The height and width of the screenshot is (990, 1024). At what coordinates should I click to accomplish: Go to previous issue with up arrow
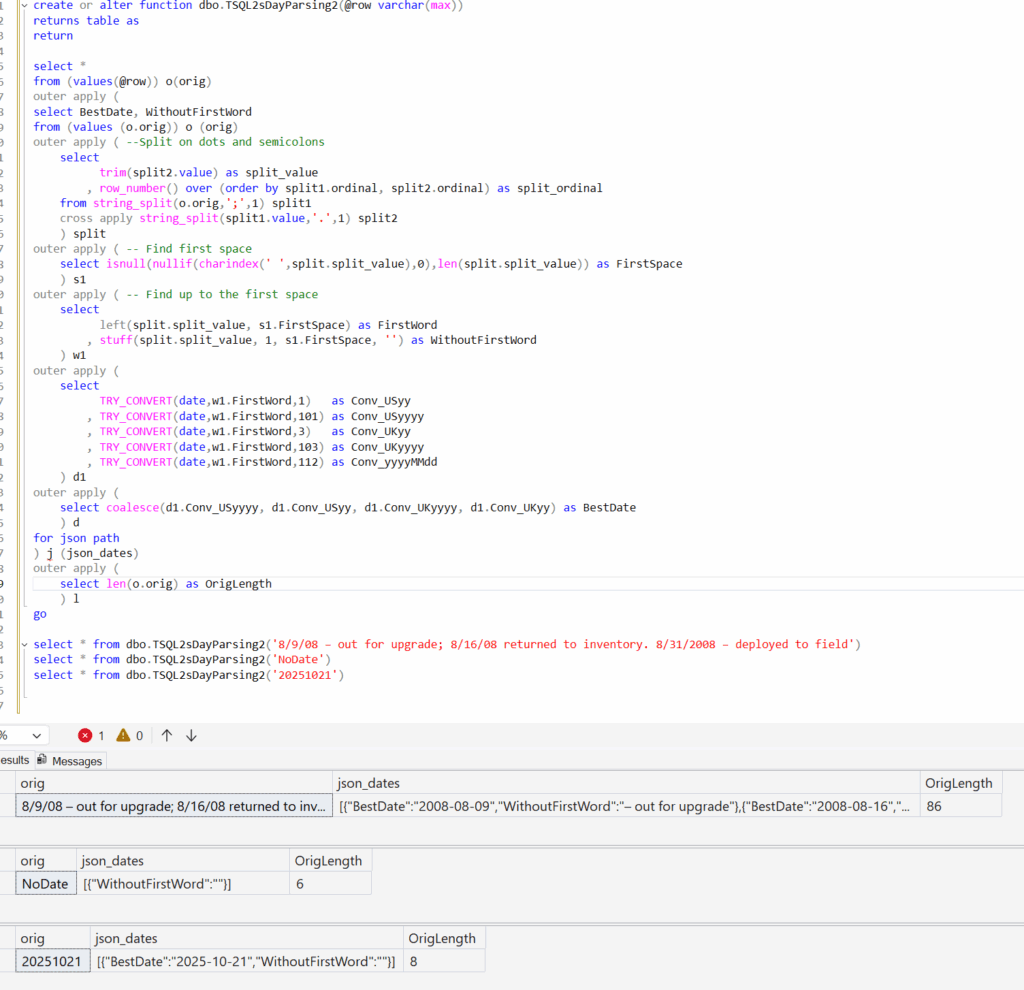click(x=166, y=735)
